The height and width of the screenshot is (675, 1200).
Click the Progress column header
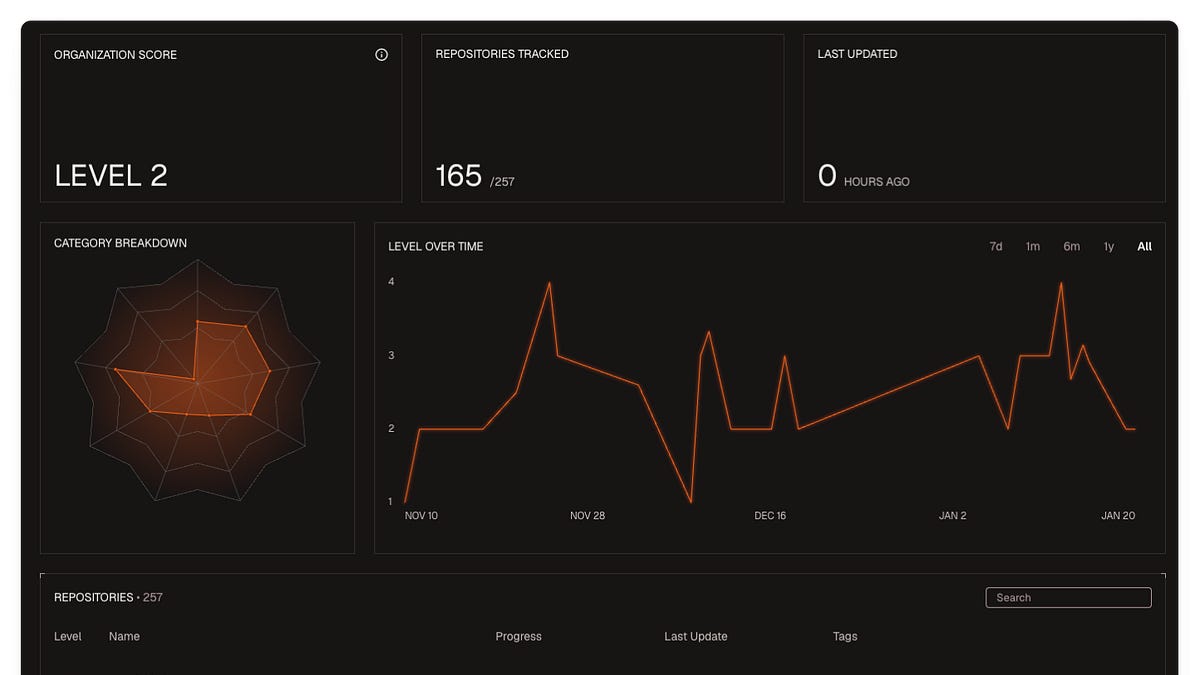518,636
